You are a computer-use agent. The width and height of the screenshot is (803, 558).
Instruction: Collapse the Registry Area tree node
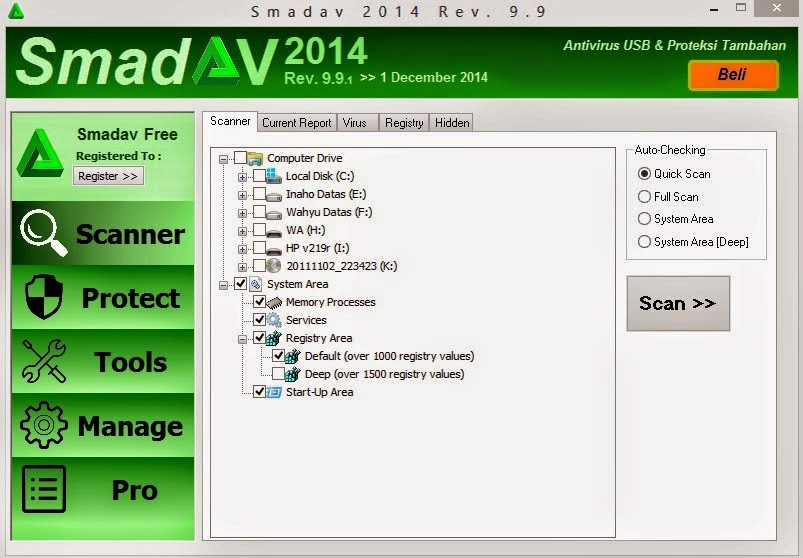coord(242,339)
